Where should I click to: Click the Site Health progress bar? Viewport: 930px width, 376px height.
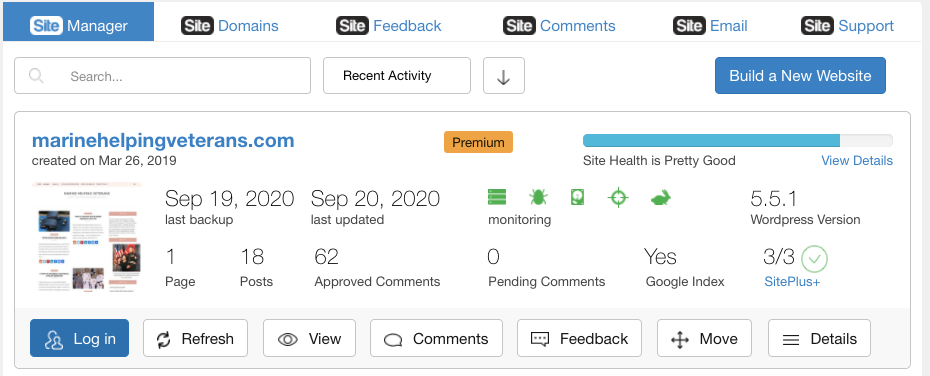[738, 141]
